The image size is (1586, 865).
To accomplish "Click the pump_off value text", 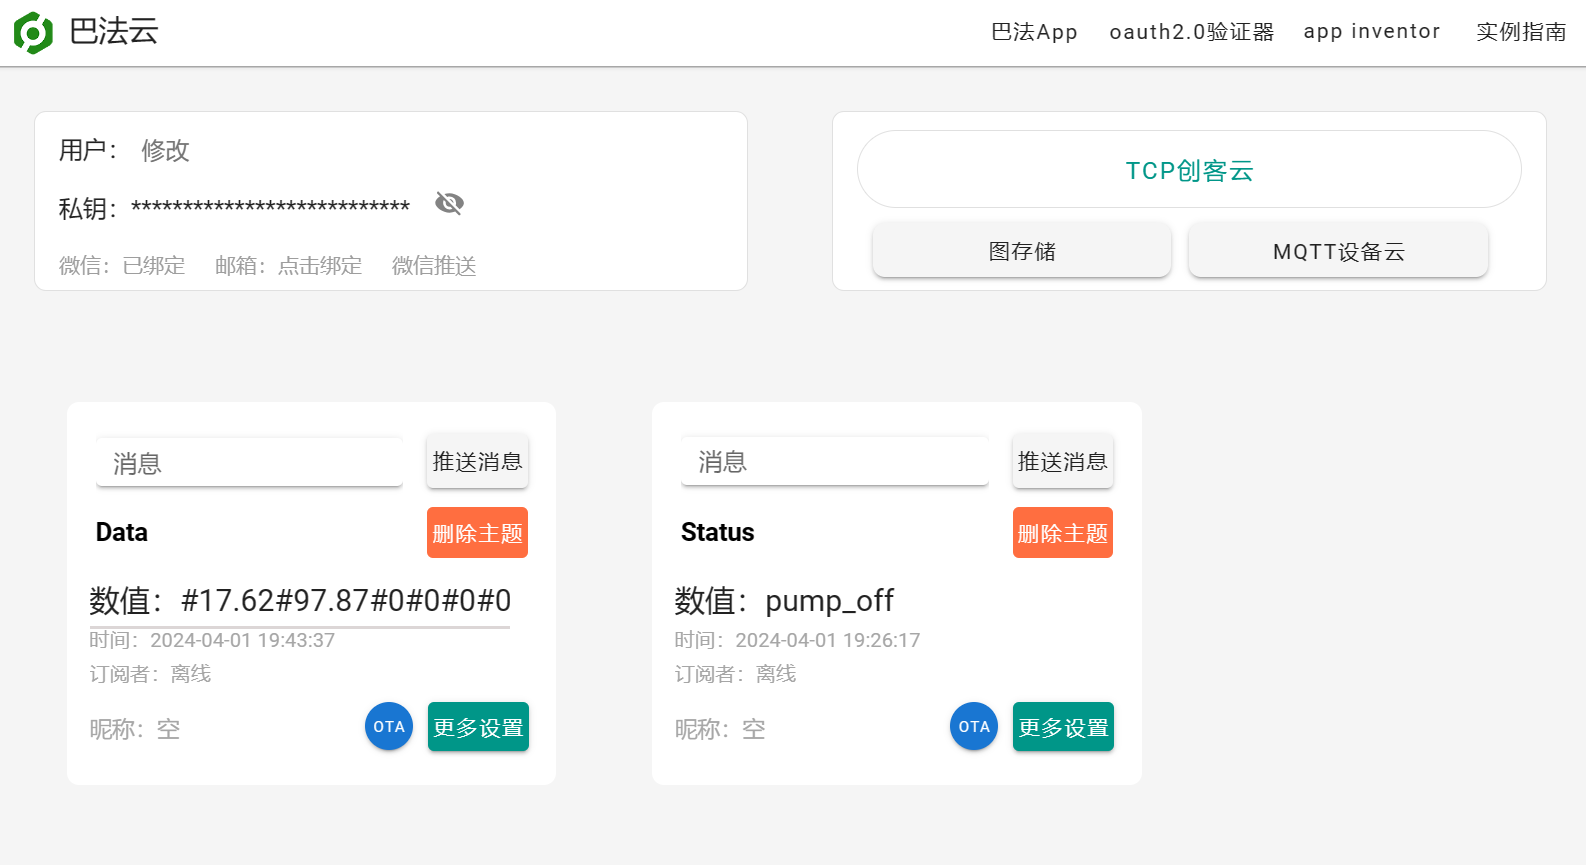I will point(829,601).
